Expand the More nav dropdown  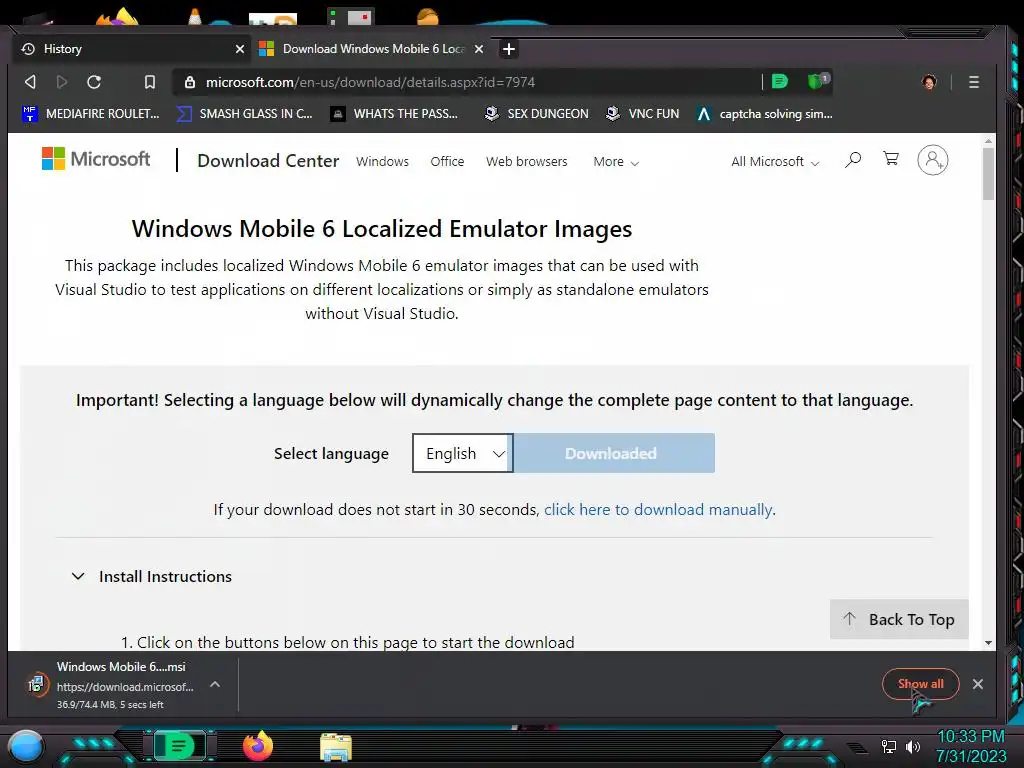click(616, 161)
